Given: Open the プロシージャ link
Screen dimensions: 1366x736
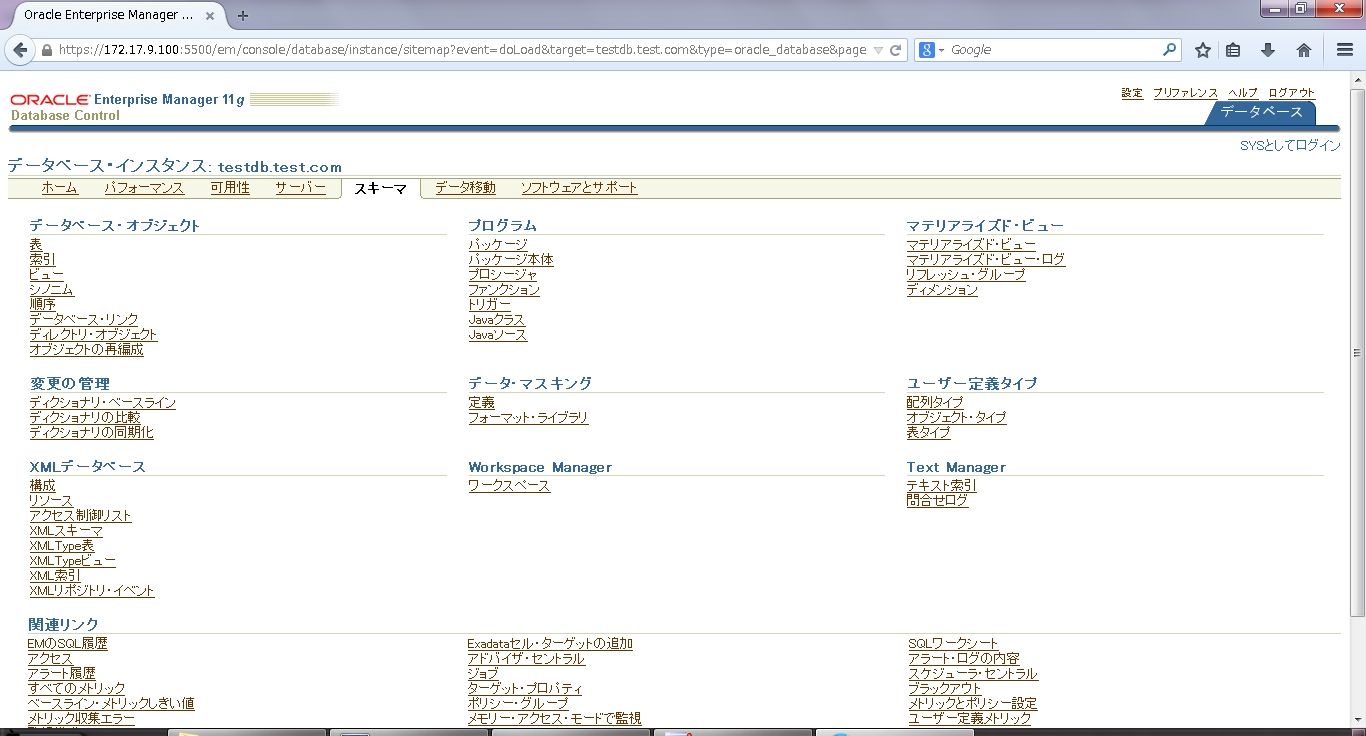Looking at the screenshot, I should (503, 275).
